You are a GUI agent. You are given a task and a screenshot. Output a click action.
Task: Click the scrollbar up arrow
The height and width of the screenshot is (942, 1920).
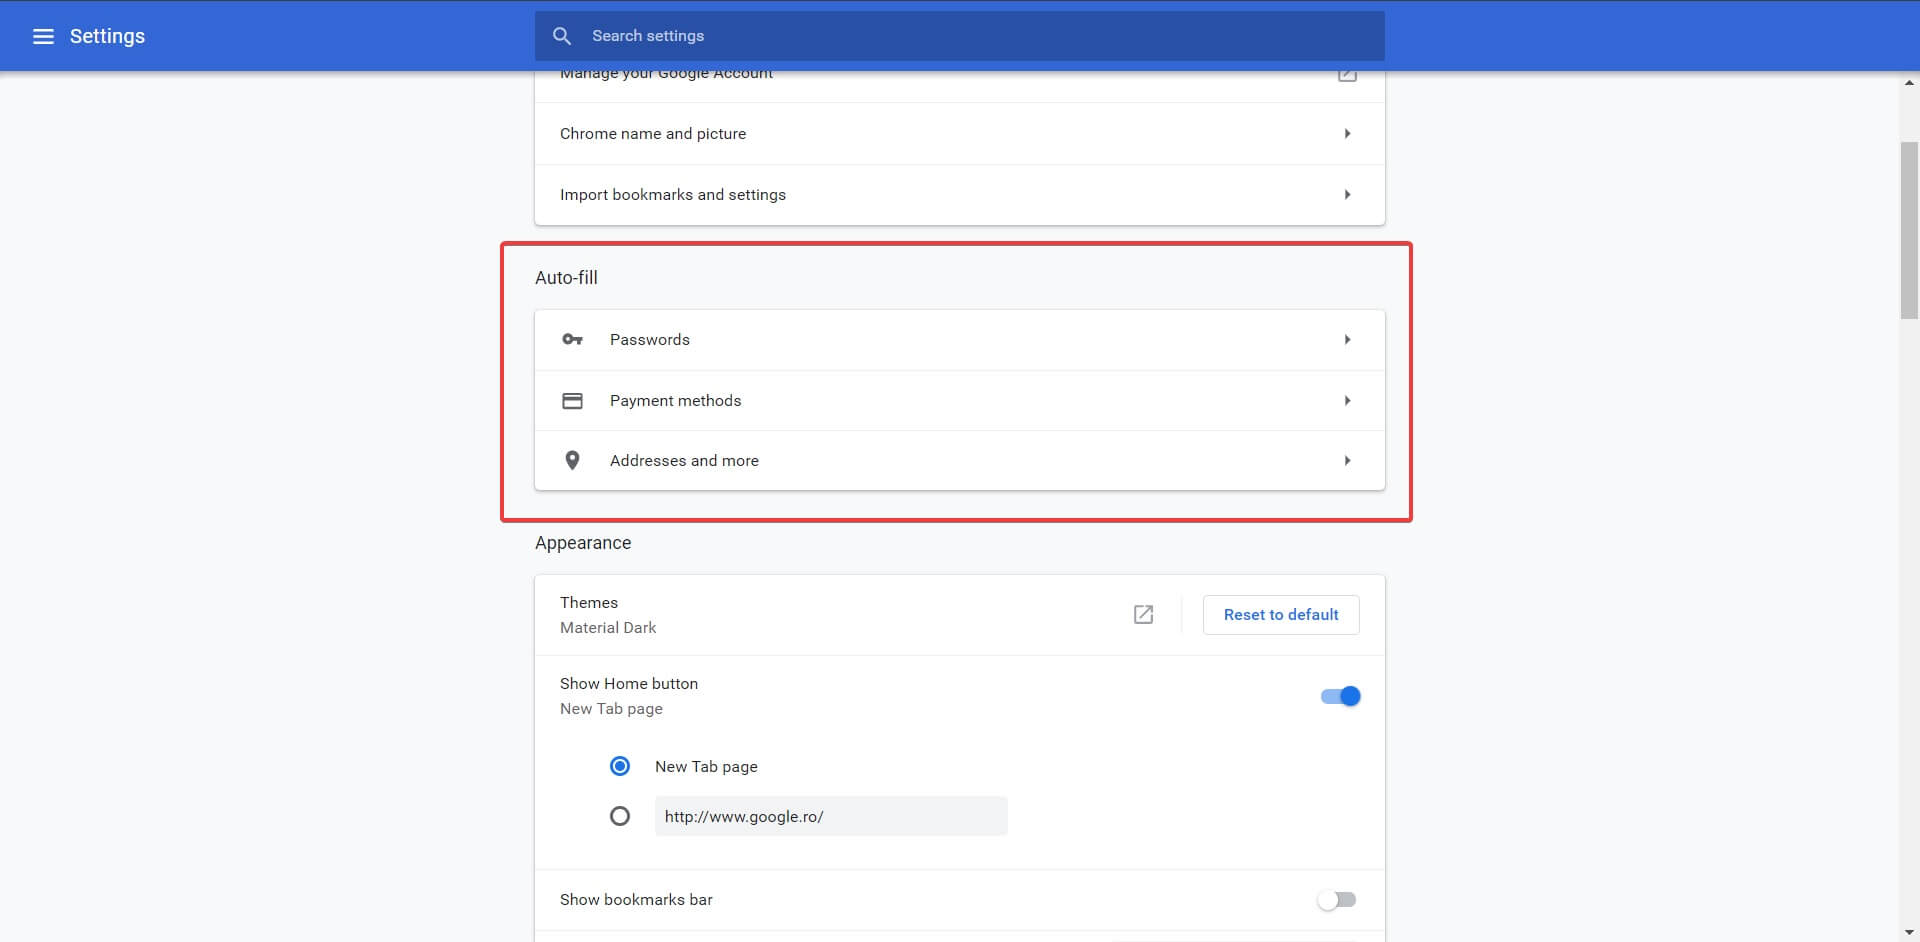(1910, 83)
